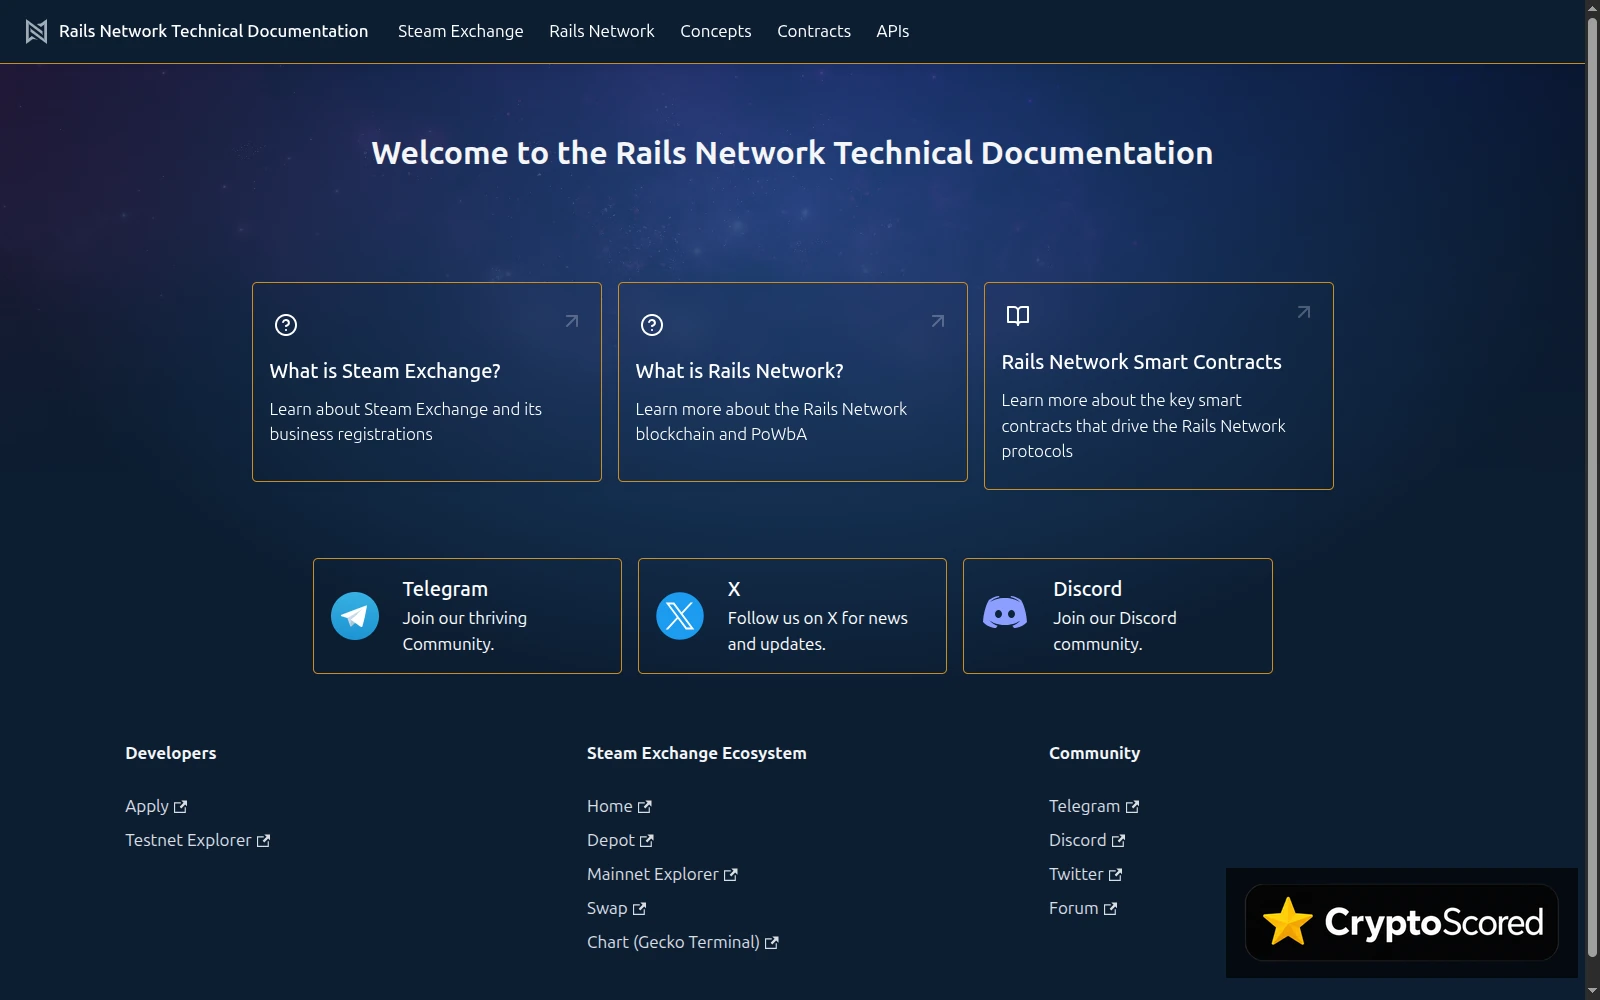Go to the APIs nav item

coord(893,31)
